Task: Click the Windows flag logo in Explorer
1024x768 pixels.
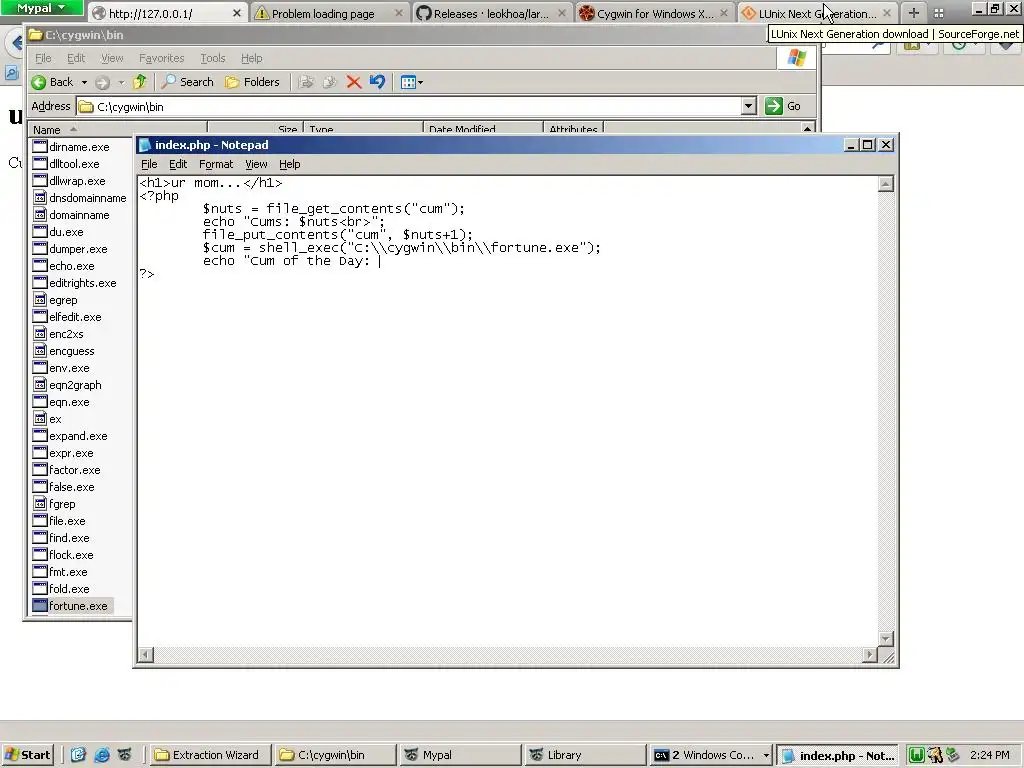Action: [x=796, y=58]
